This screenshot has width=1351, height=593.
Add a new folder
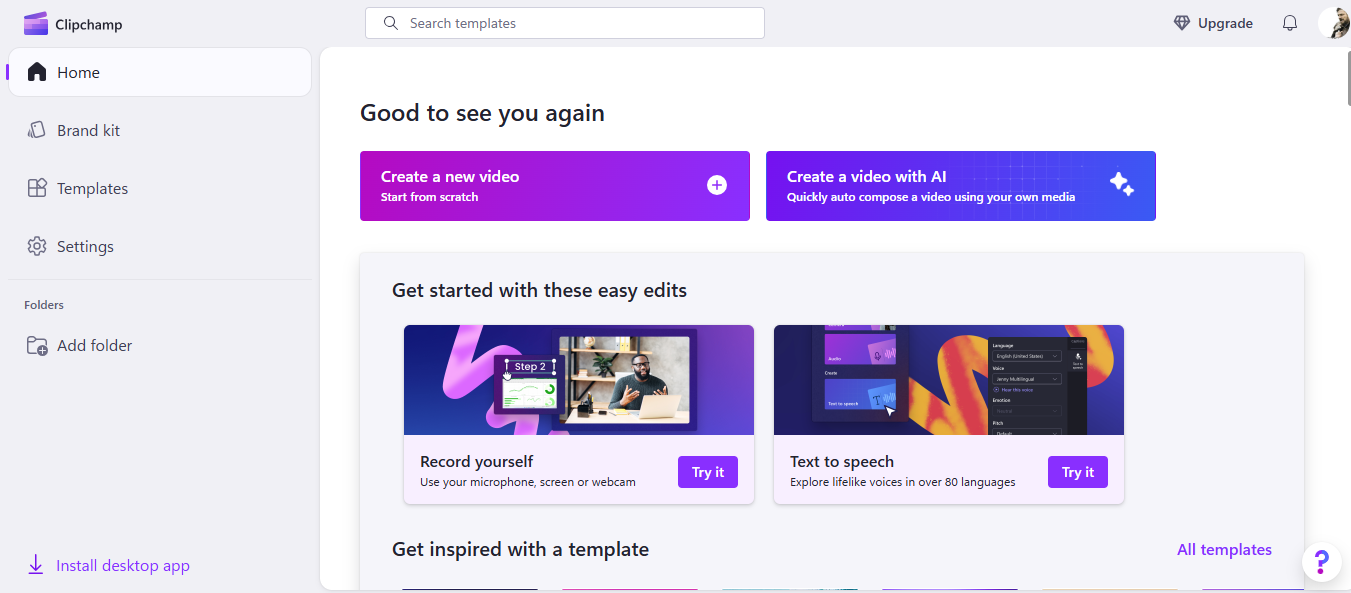pyautogui.click(x=94, y=345)
